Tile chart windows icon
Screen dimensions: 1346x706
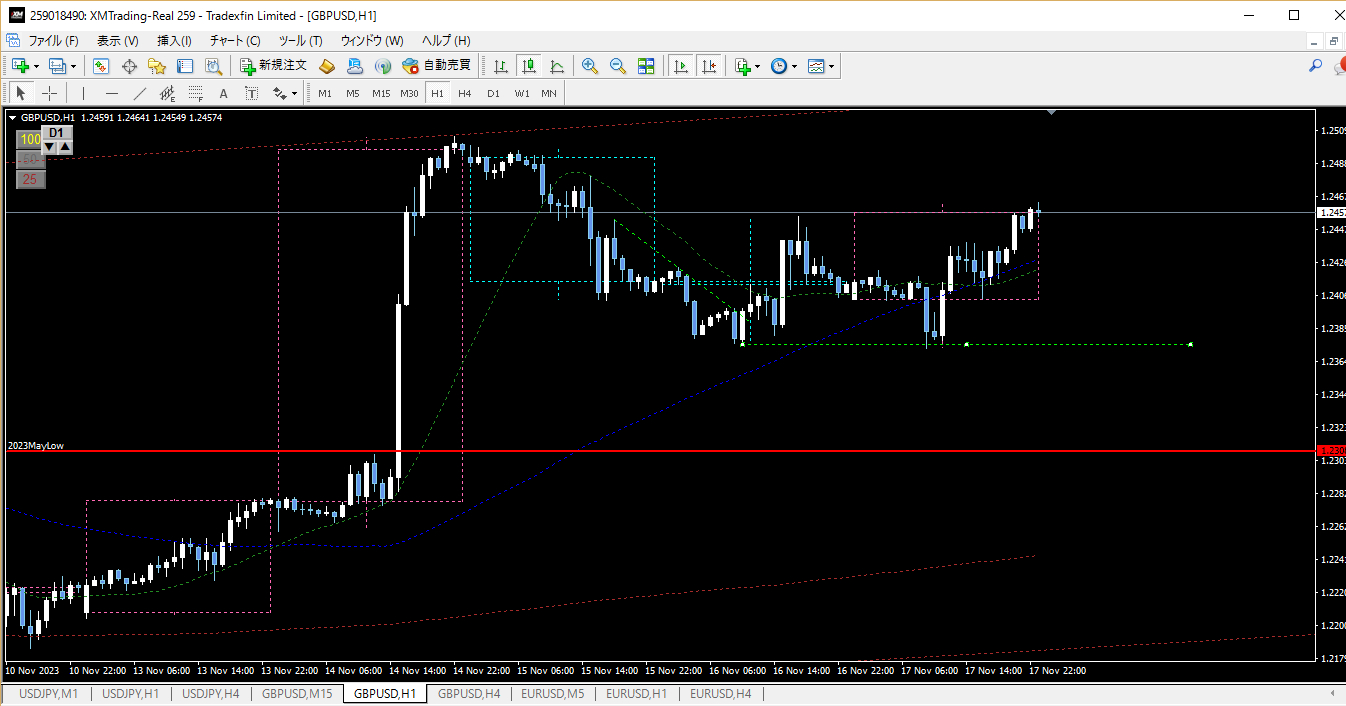[x=646, y=66]
